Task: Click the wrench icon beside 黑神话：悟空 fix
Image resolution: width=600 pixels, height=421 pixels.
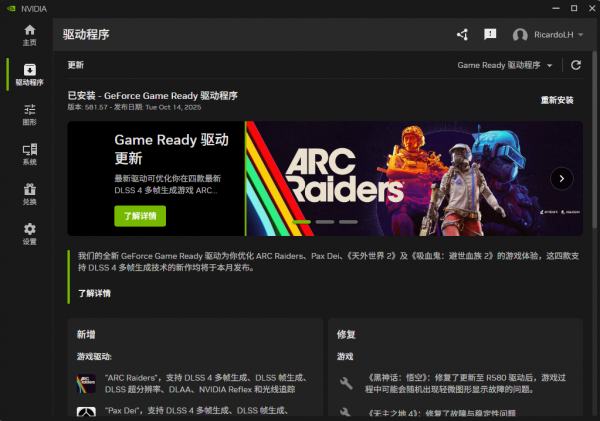Action: point(346,383)
